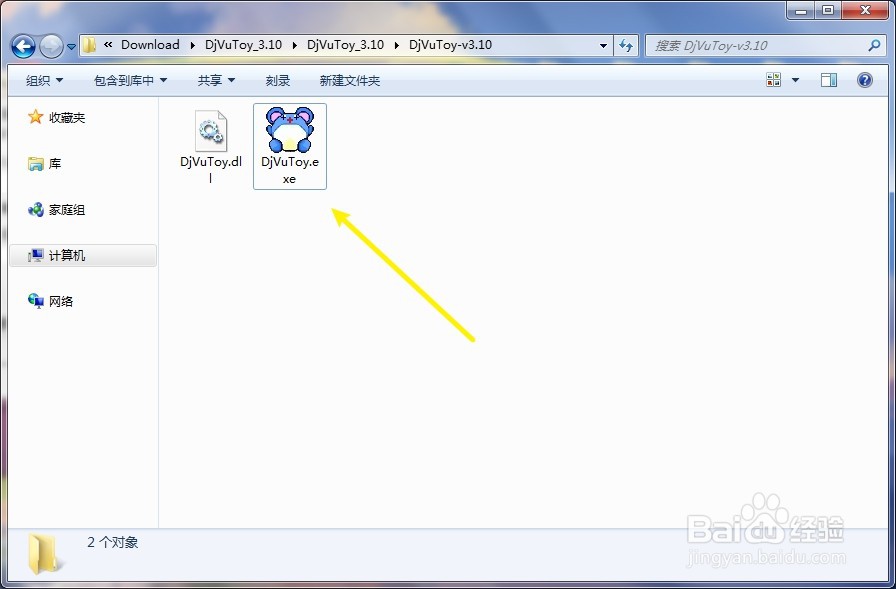Select the DjVuToy.dll file icon
The image size is (896, 589).
point(211,131)
